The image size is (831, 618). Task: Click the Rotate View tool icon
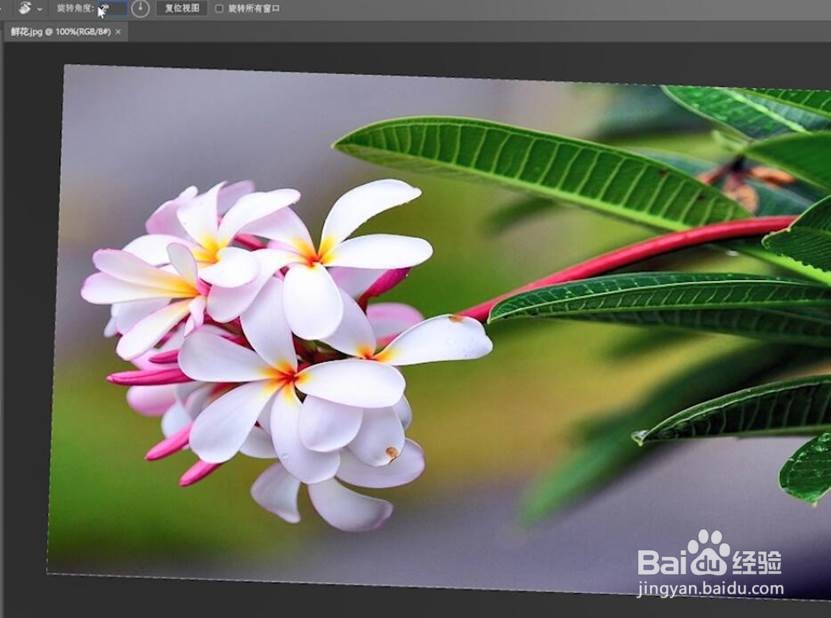[25, 8]
